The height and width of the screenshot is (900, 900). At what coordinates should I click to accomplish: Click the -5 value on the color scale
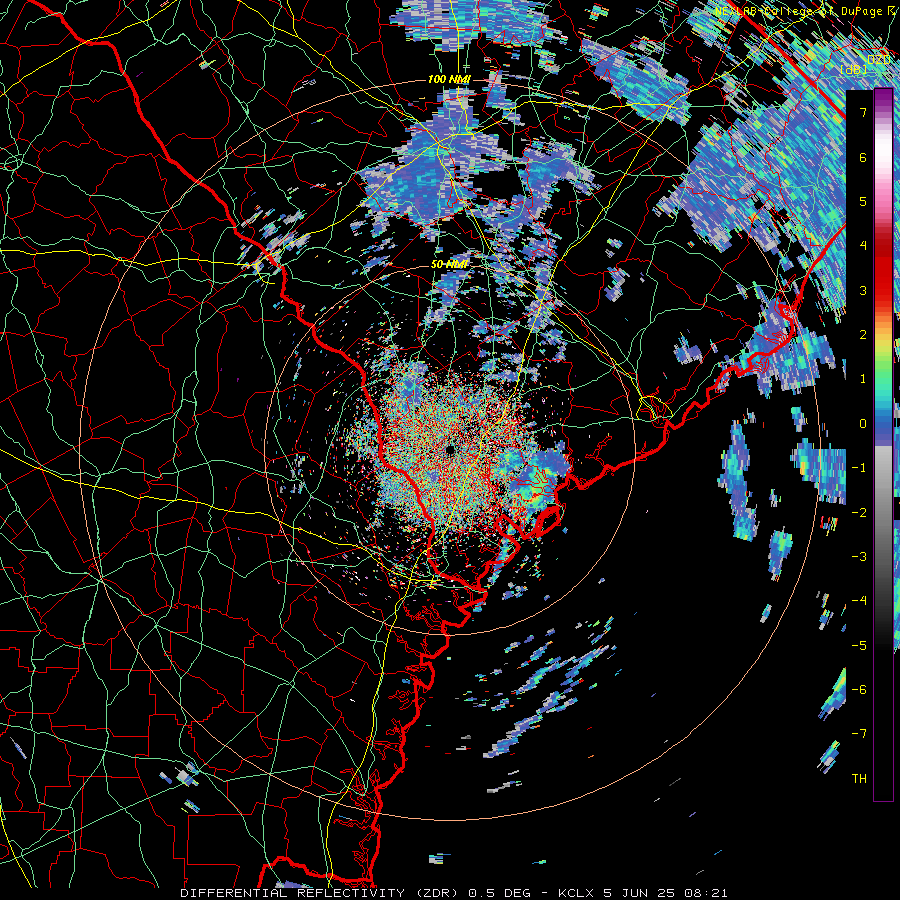(859, 645)
